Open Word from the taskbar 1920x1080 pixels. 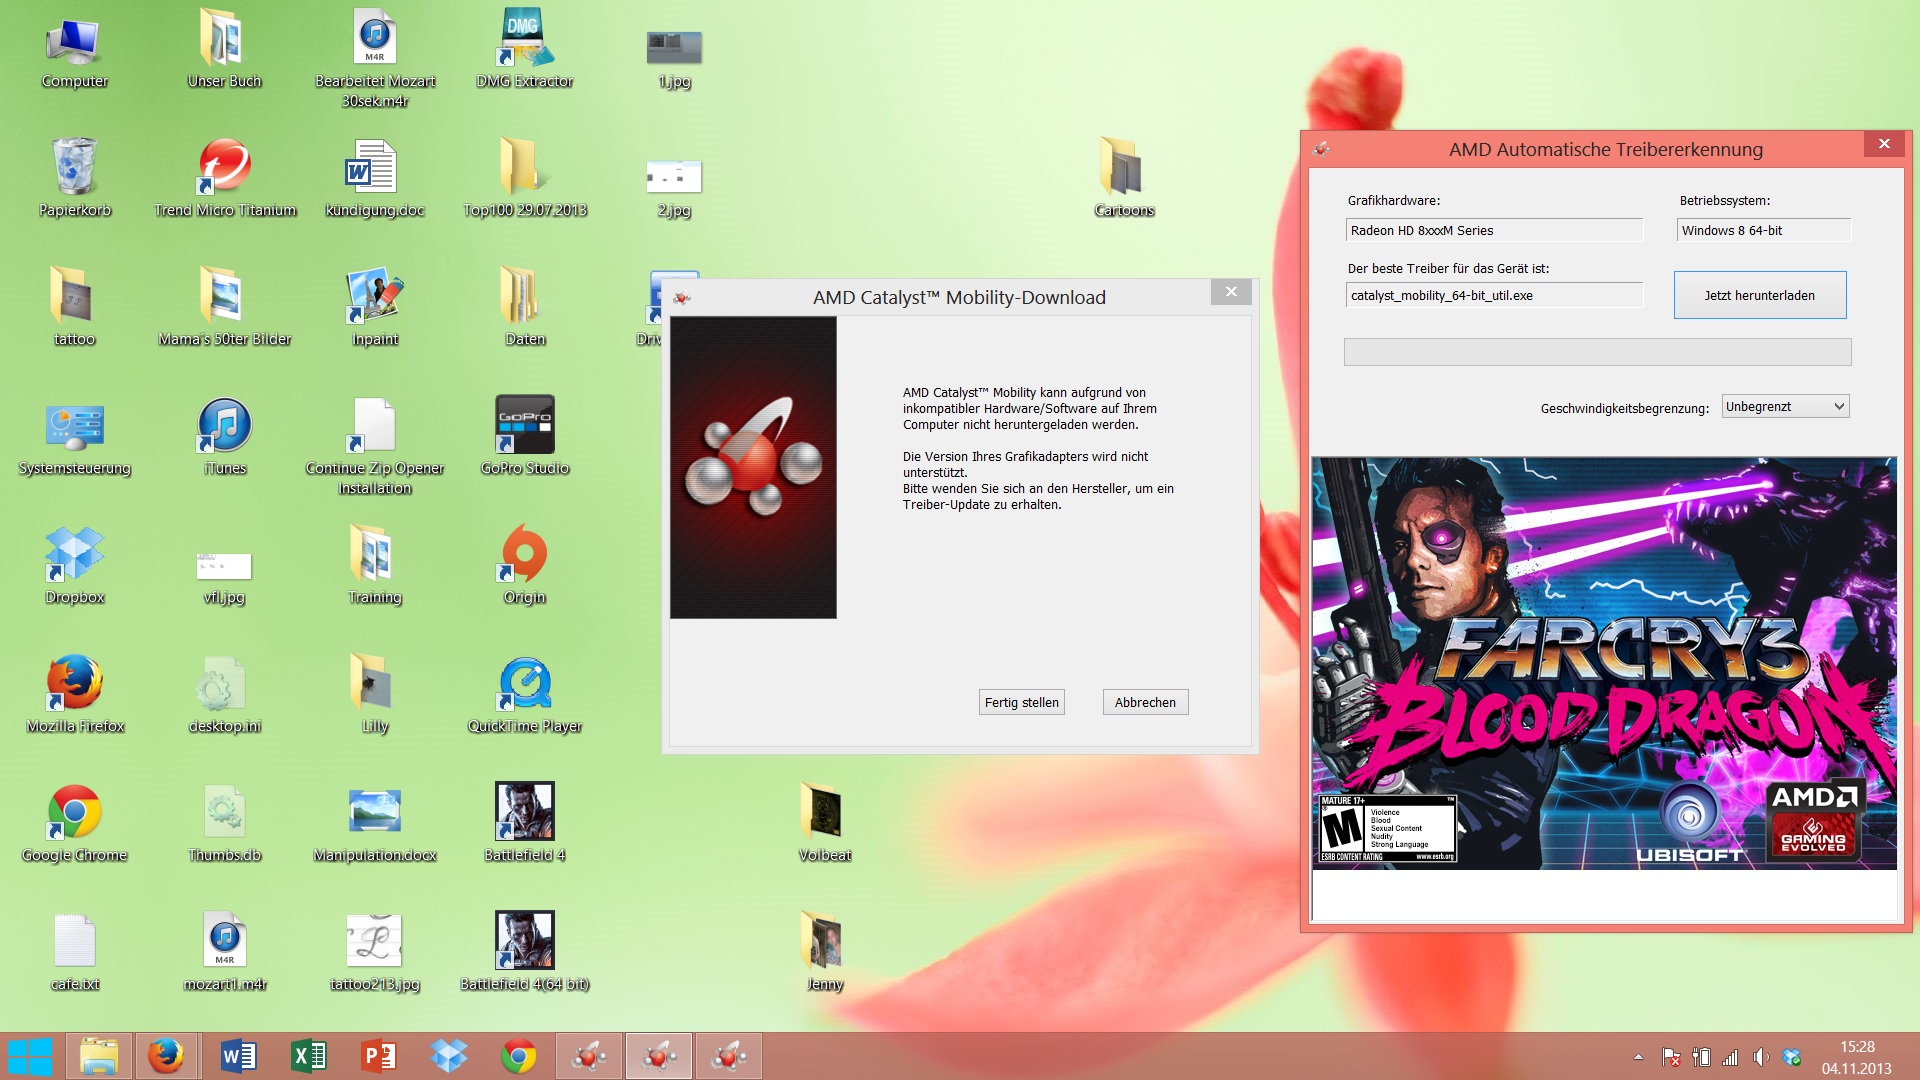(238, 1056)
